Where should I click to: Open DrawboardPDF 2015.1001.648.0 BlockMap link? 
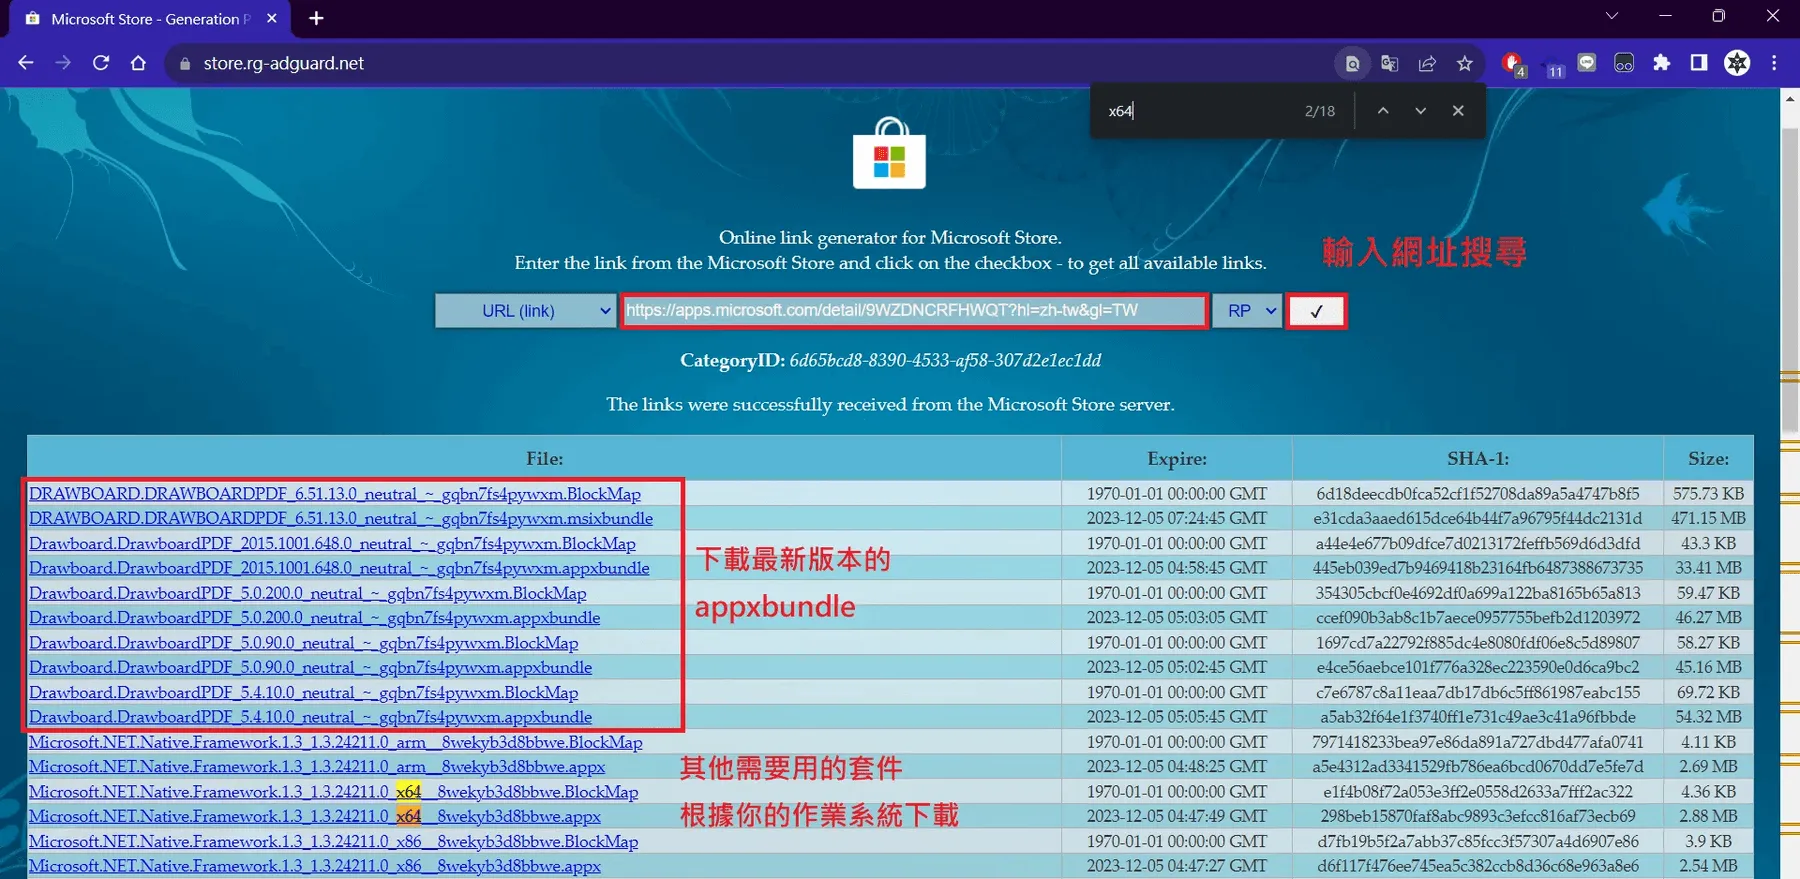click(x=332, y=544)
